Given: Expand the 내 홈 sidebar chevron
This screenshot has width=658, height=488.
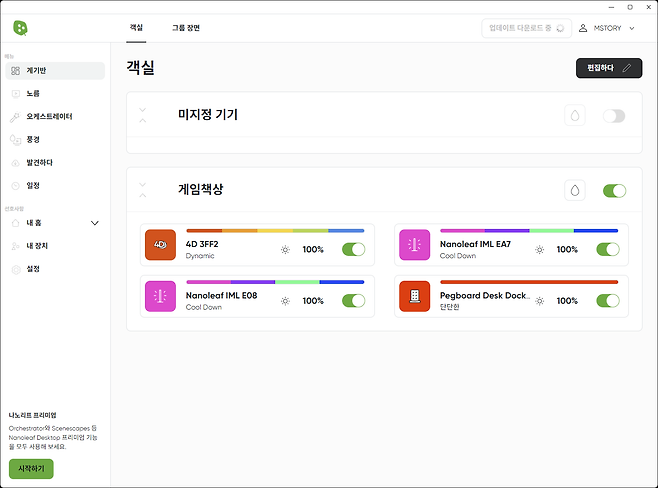Looking at the screenshot, I should pyautogui.click(x=95, y=223).
